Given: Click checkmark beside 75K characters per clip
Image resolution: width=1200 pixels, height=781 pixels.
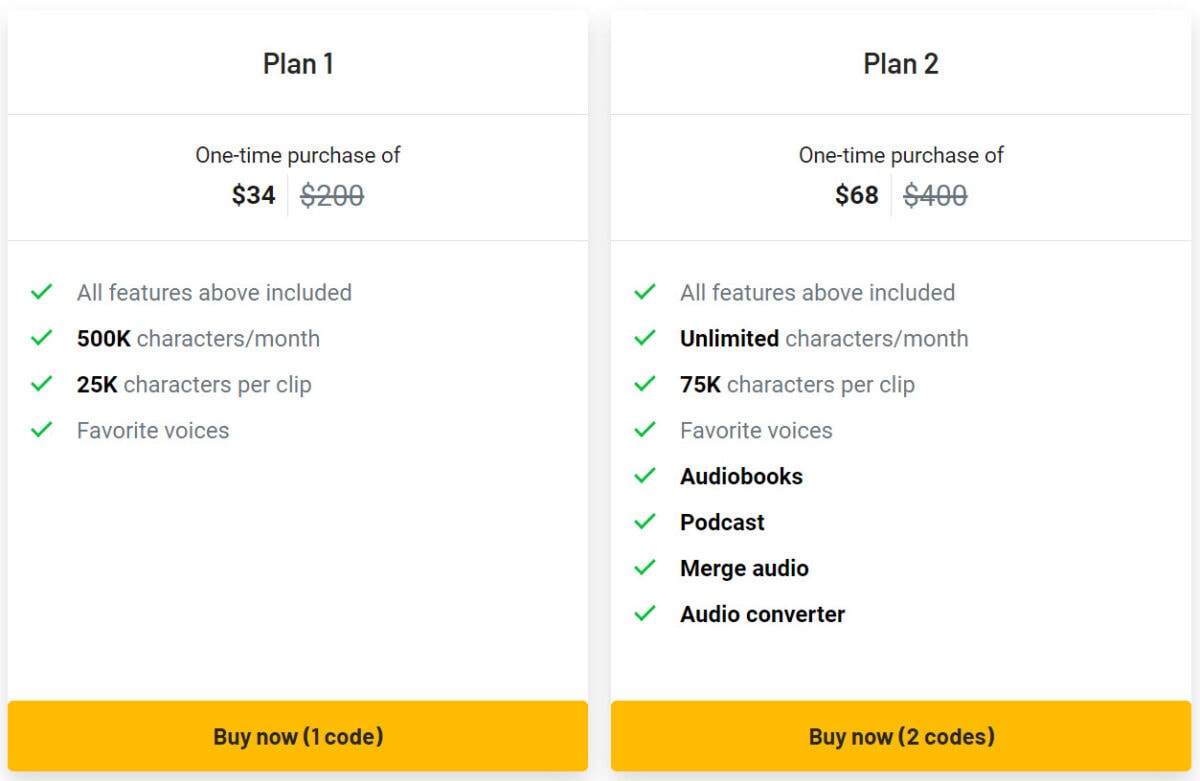Looking at the screenshot, I should tap(645, 384).
